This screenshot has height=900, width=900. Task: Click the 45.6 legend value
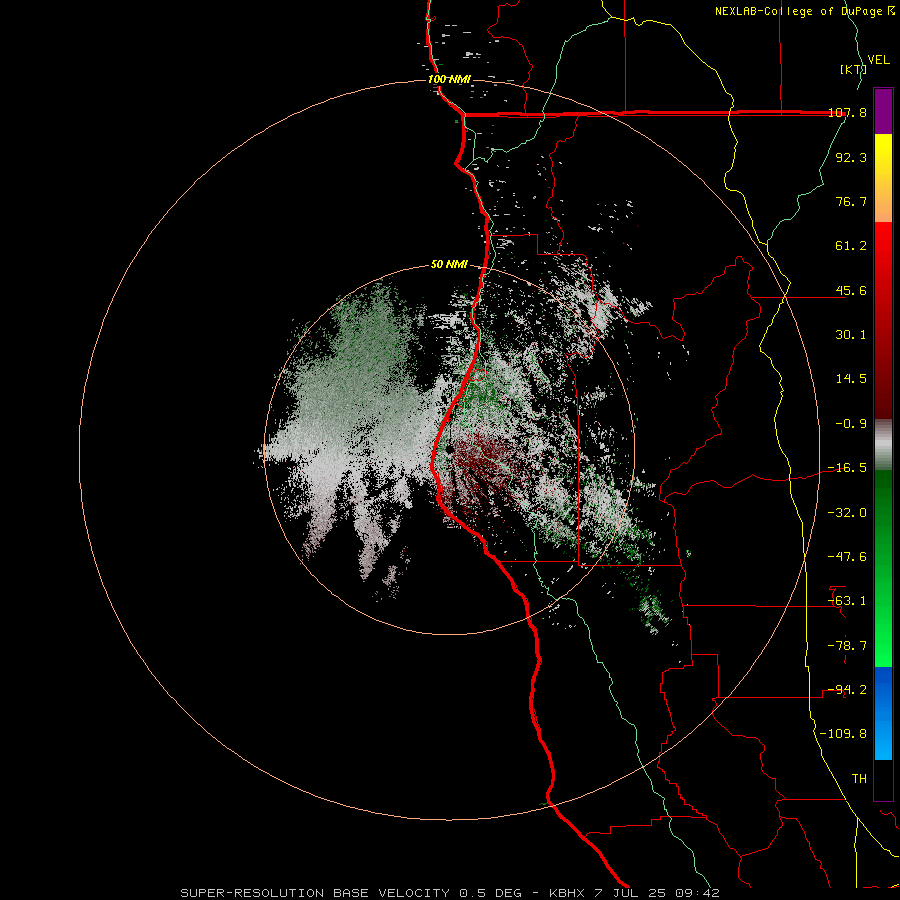coord(851,290)
